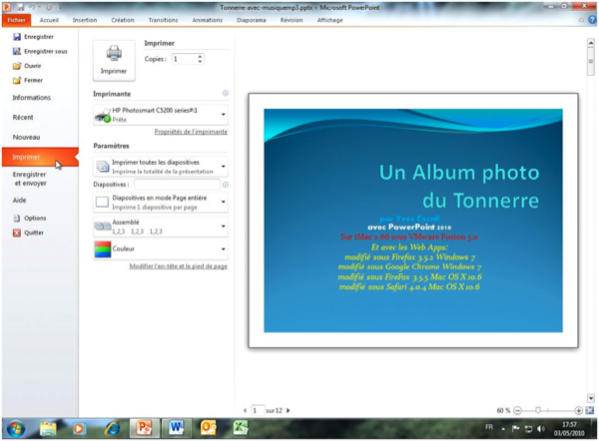The height and width of the screenshot is (441, 599).
Task: Open PowerPoint Options
Action: [x=30, y=218]
